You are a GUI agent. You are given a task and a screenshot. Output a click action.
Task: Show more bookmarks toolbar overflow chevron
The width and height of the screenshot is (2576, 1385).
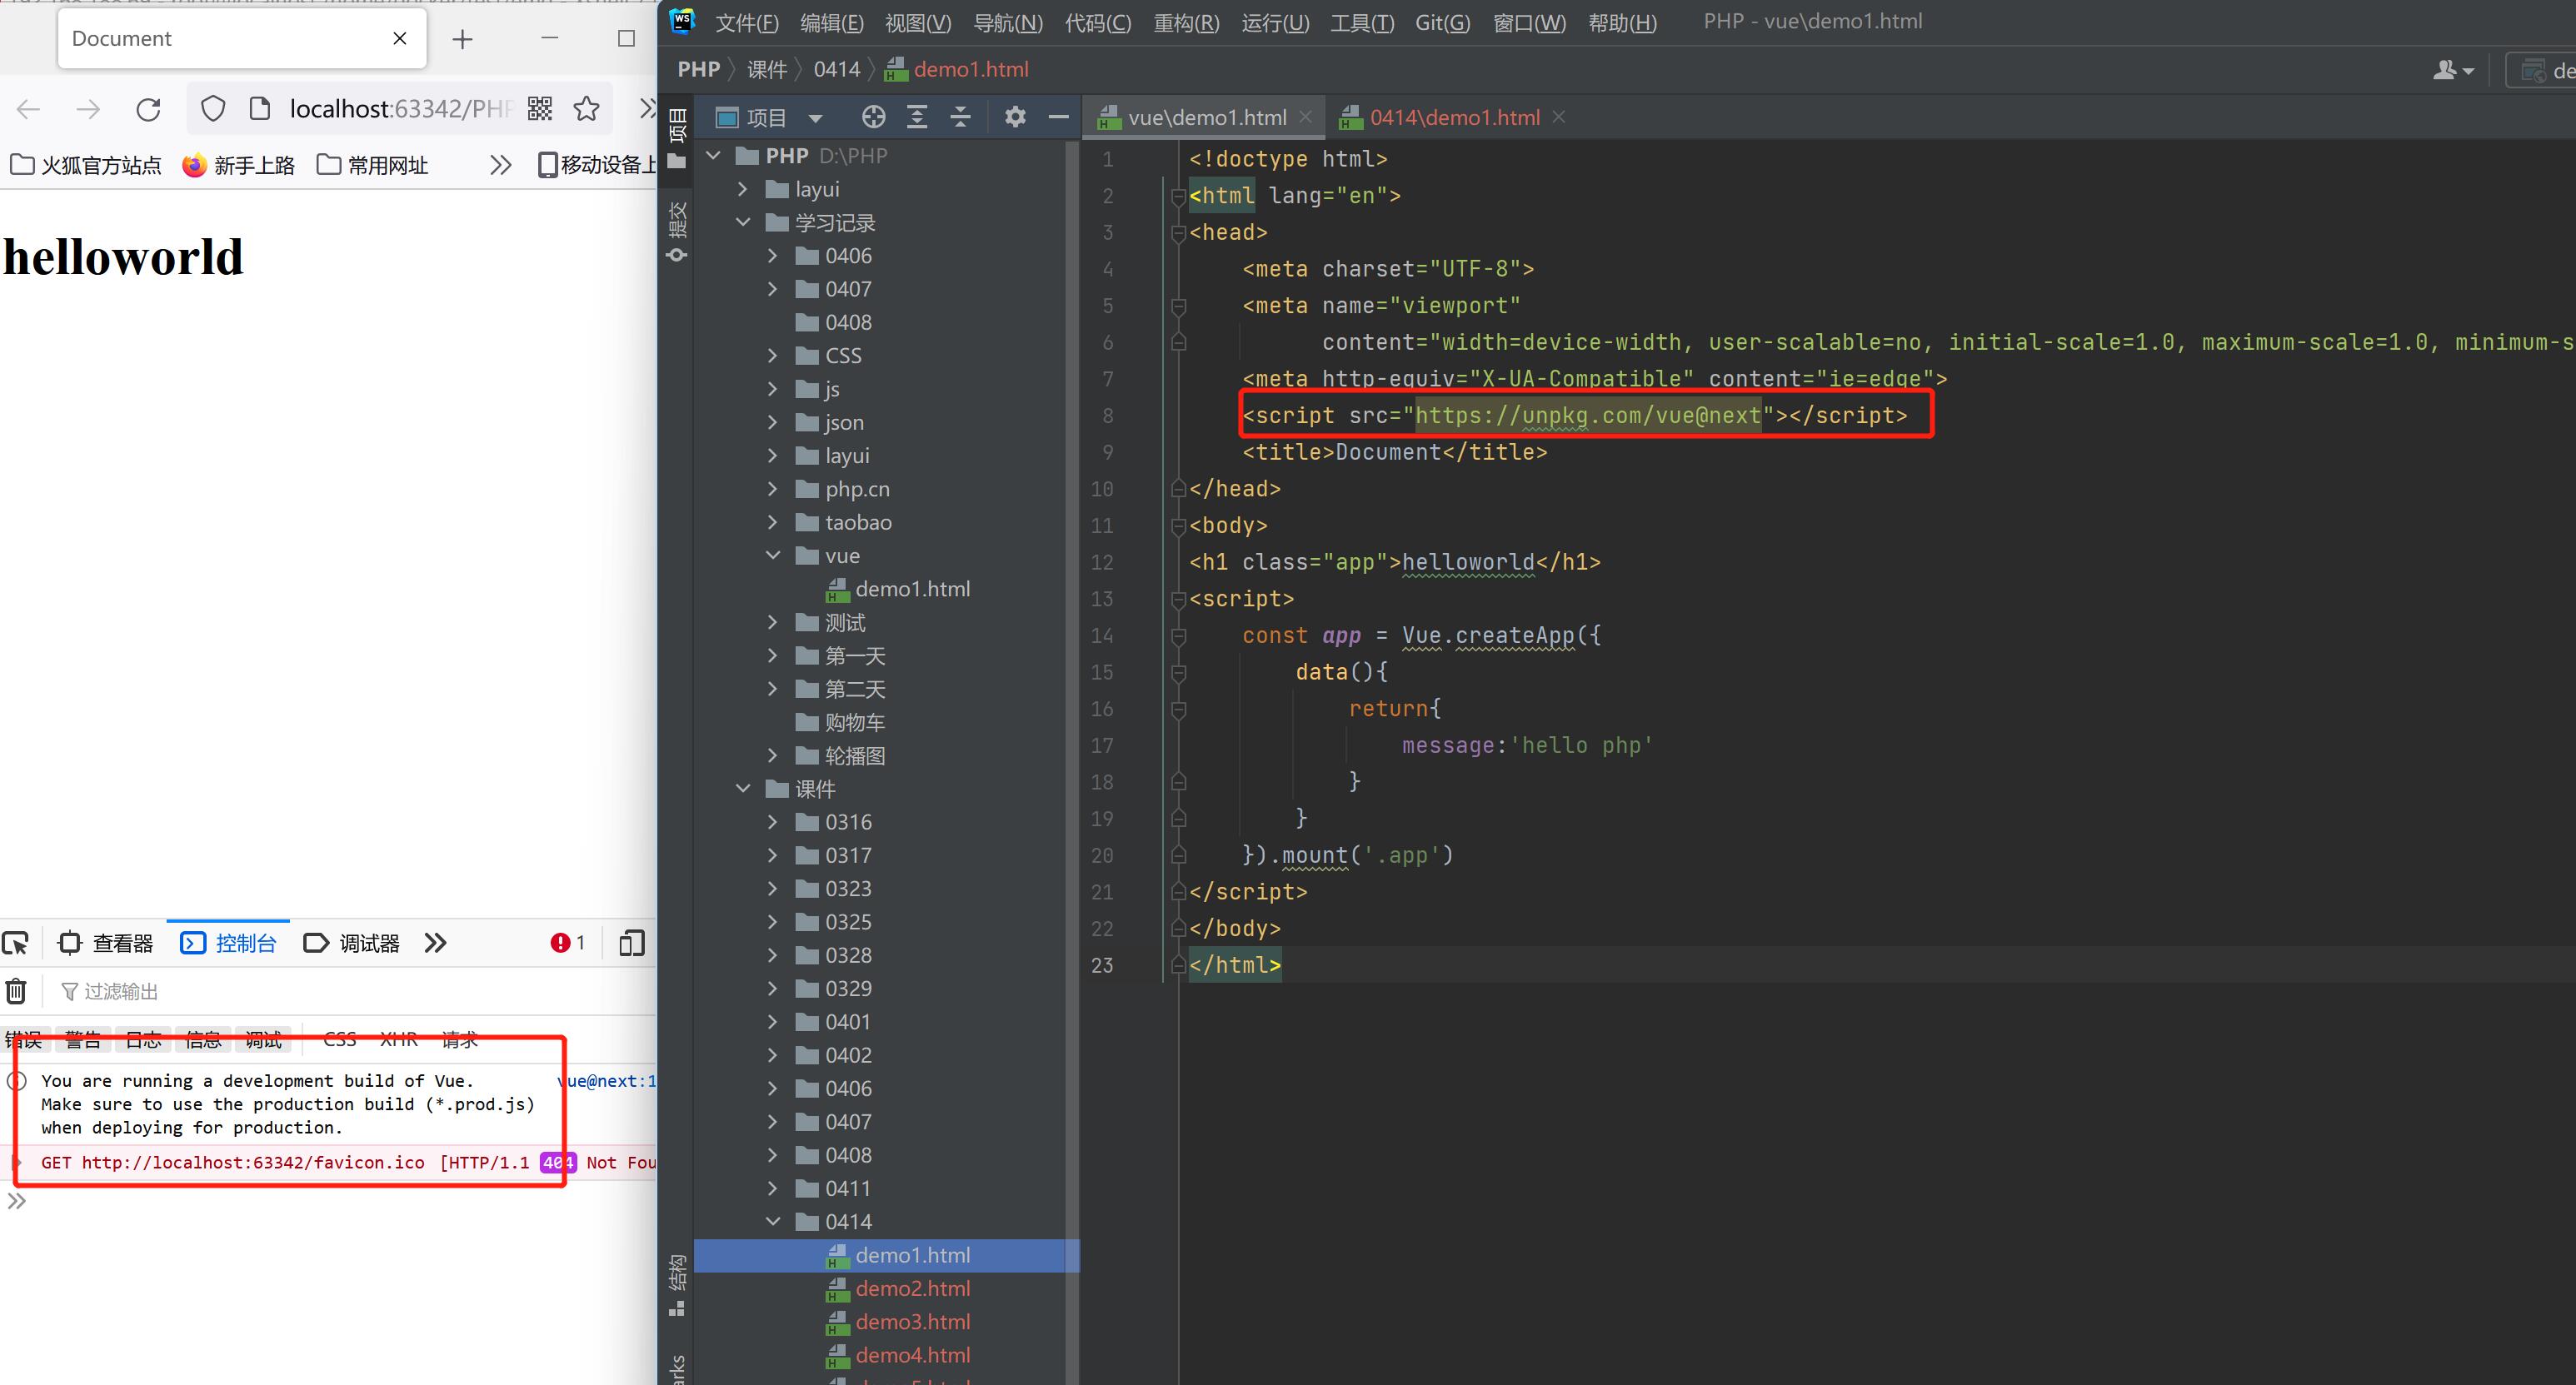500,165
